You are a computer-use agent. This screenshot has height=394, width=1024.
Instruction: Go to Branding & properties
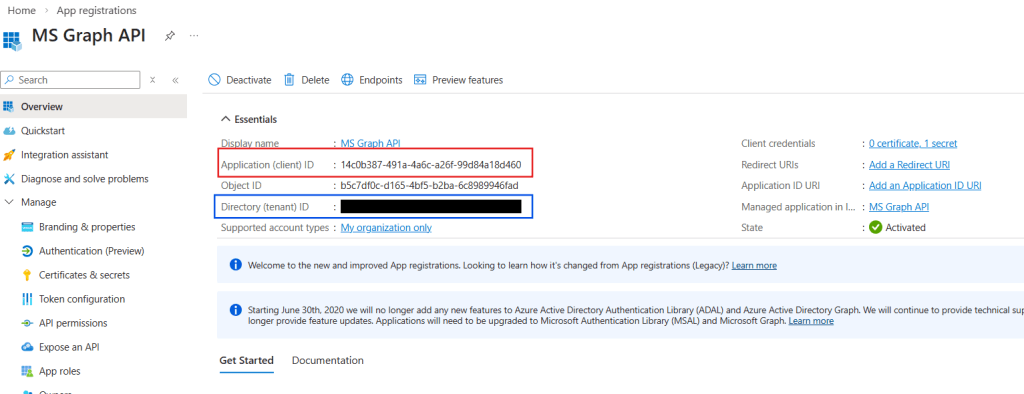click(87, 227)
